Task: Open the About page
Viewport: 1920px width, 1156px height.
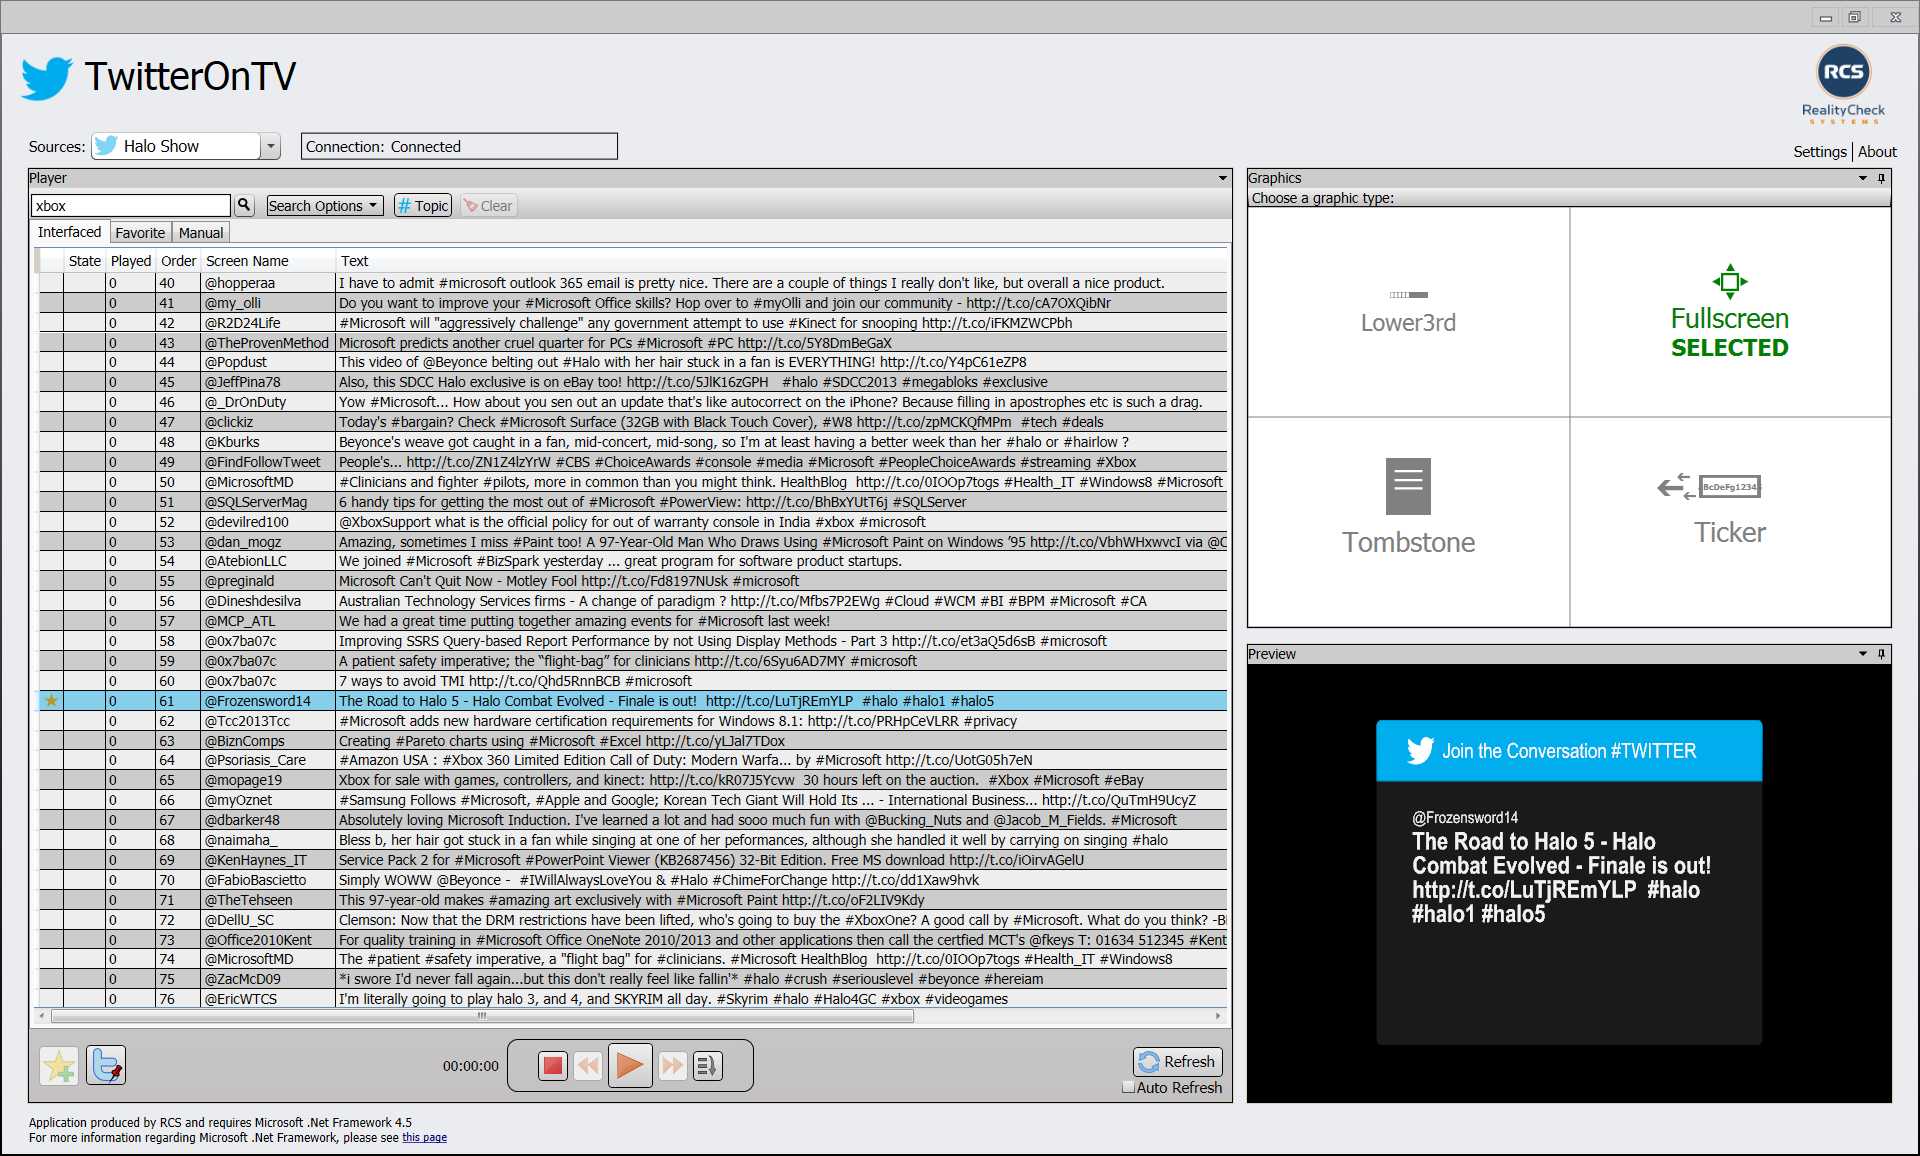Action: [x=1877, y=152]
